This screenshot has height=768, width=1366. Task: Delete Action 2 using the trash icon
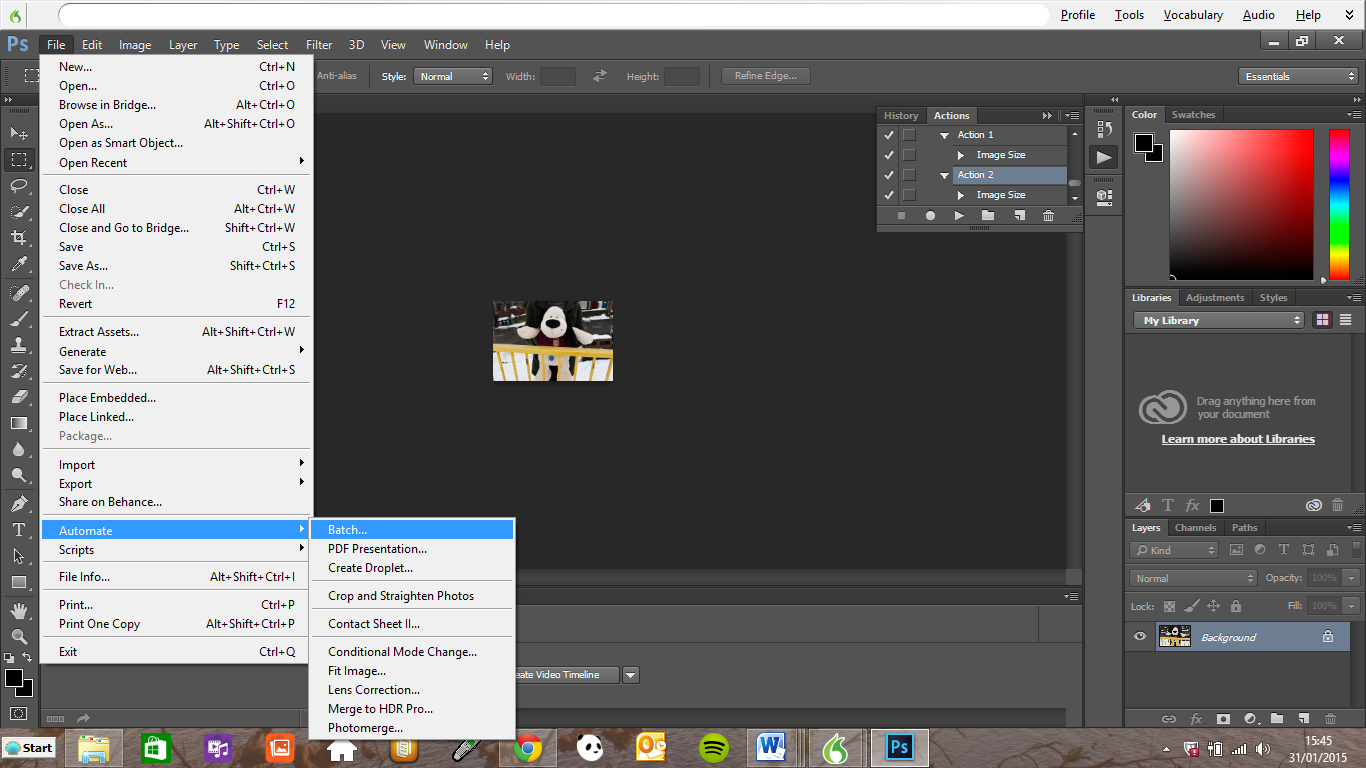(1049, 216)
